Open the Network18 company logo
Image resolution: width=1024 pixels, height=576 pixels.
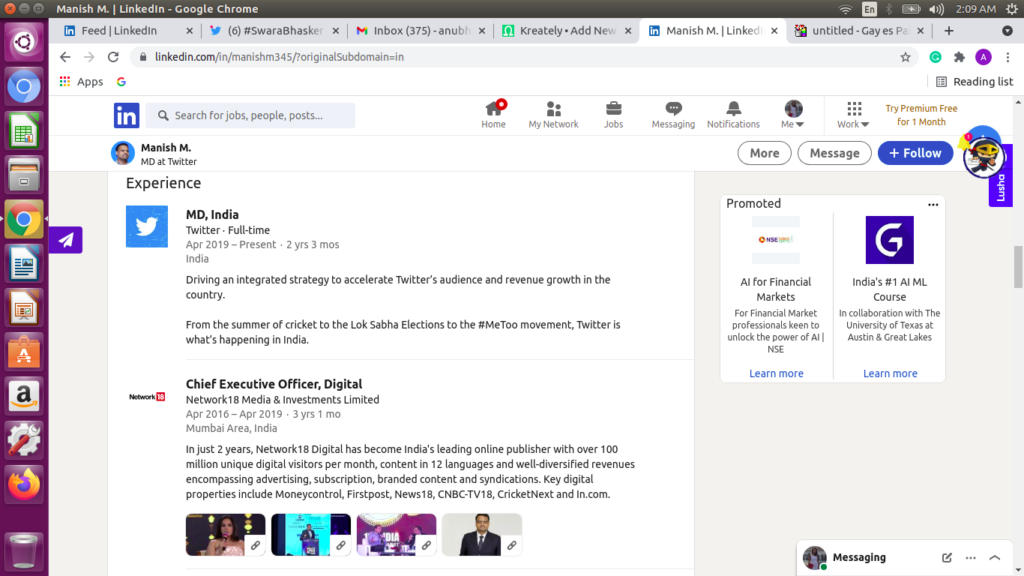pyautogui.click(x=147, y=396)
